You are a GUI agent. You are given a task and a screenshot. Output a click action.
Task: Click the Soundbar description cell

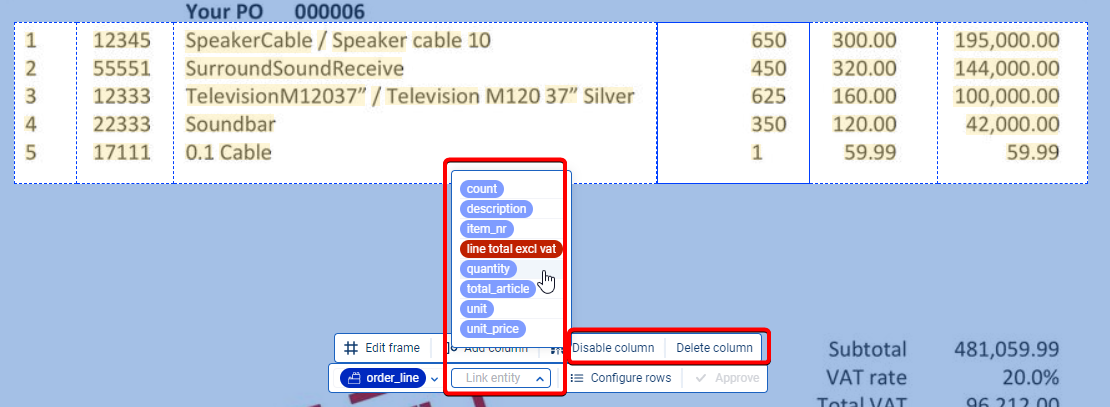tap(230, 125)
